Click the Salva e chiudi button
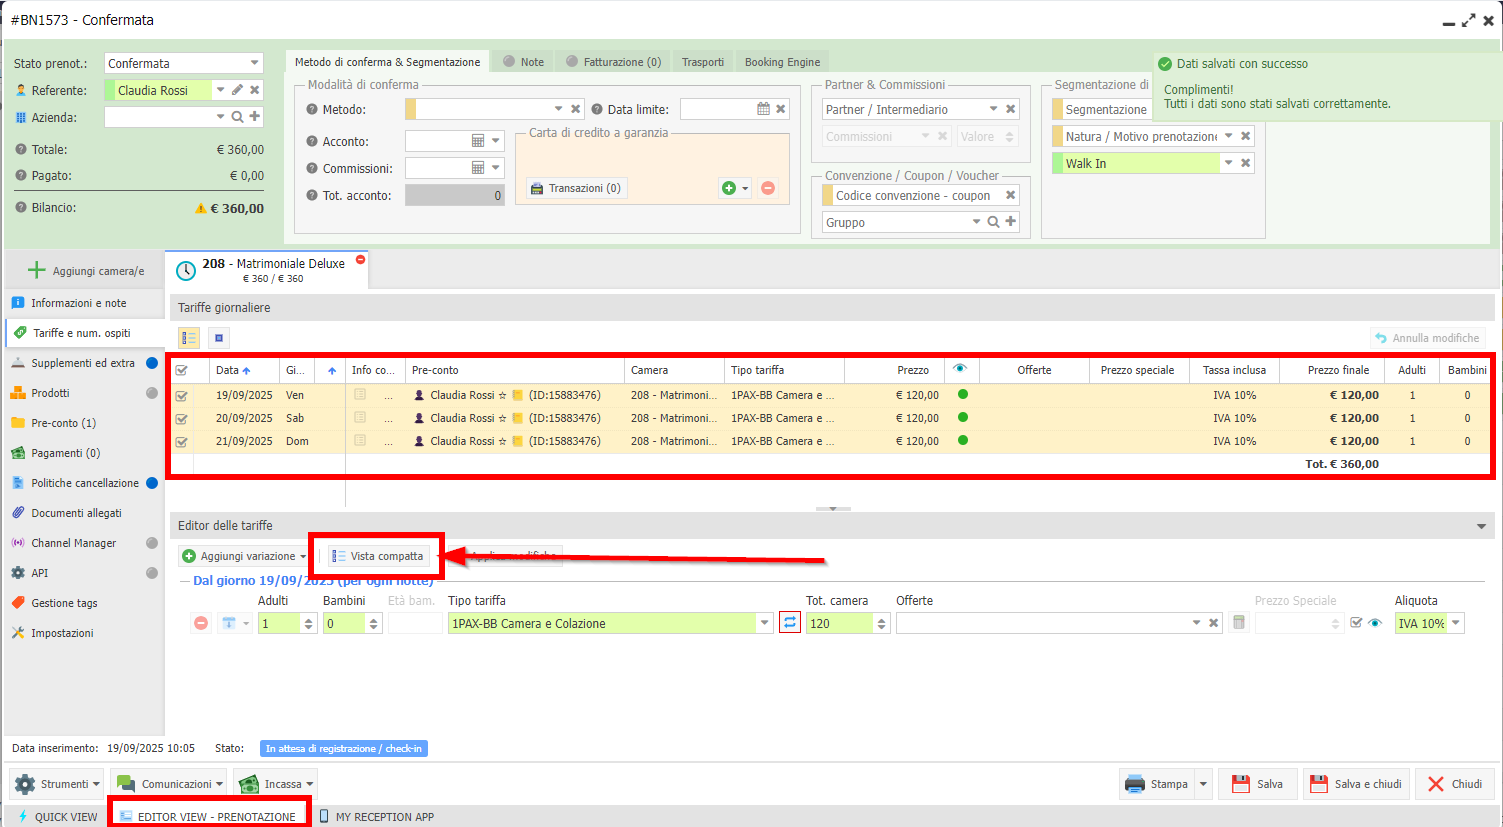This screenshot has width=1503, height=827. click(1356, 784)
